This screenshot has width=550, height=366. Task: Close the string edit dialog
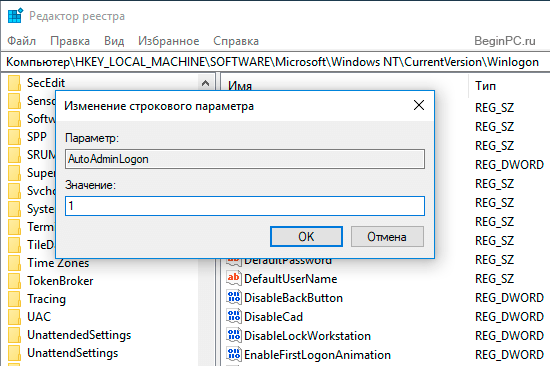tap(419, 105)
